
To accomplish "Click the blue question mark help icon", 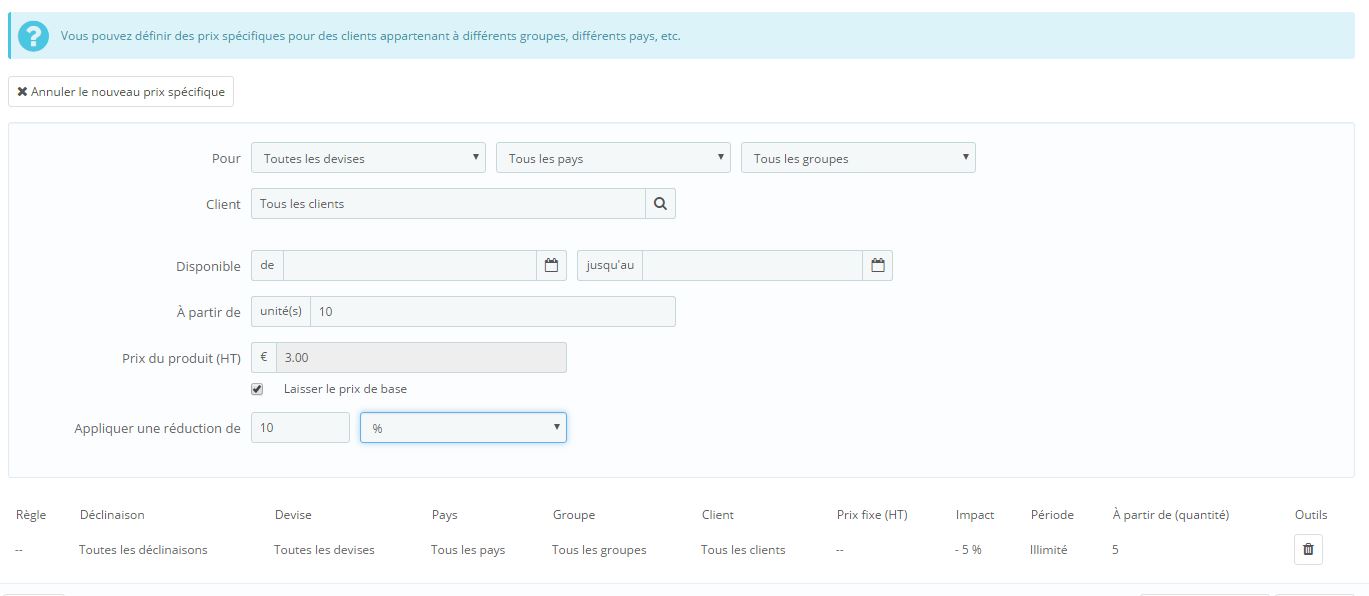I will [x=34, y=36].
